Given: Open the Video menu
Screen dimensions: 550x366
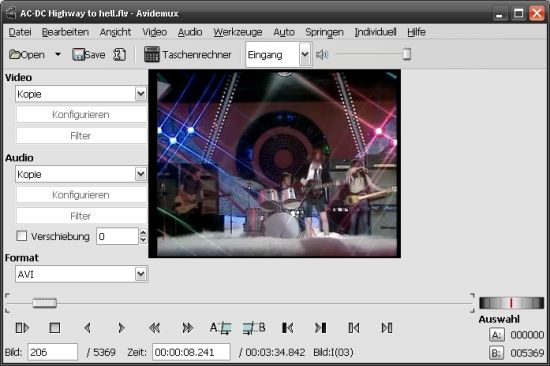Looking at the screenshot, I should (x=155, y=32).
